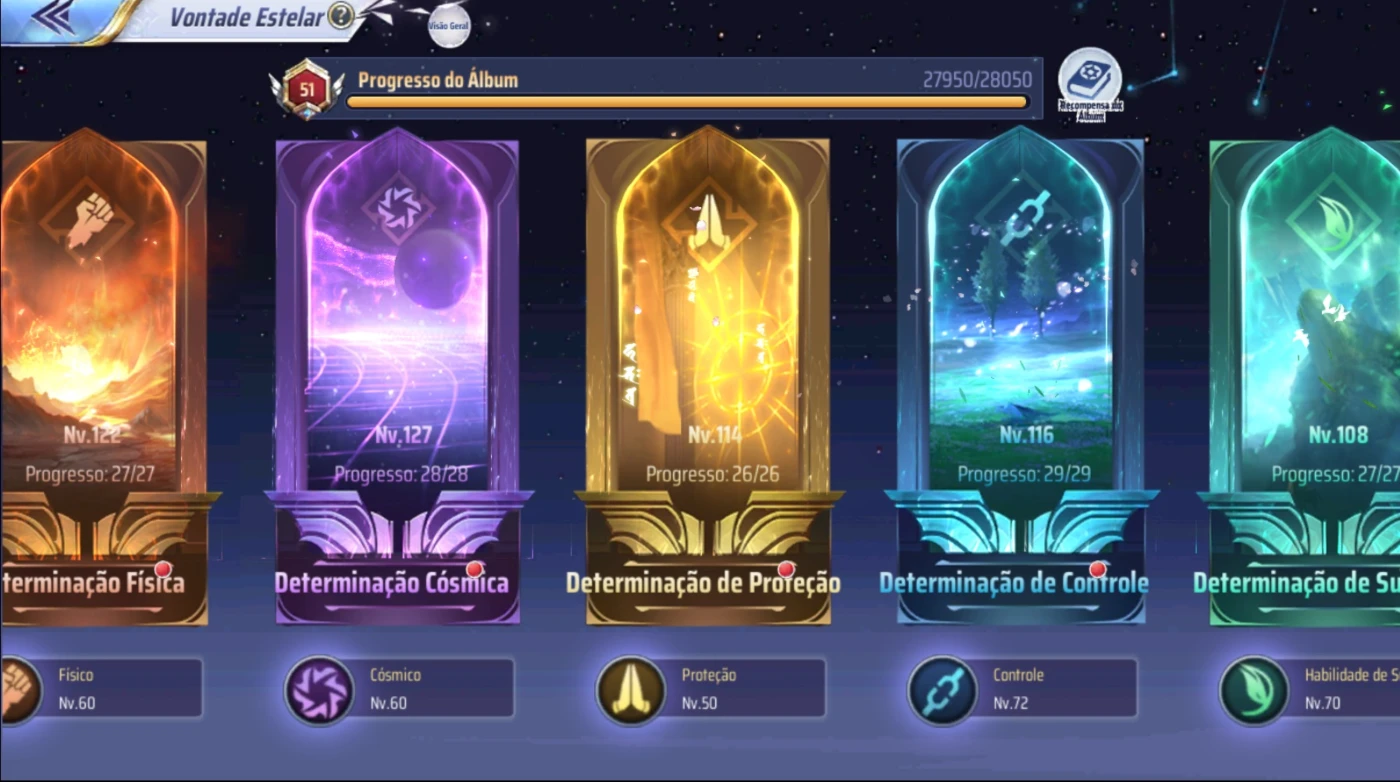Select the green leaf support skill icon

pyautogui.click(x=1254, y=690)
